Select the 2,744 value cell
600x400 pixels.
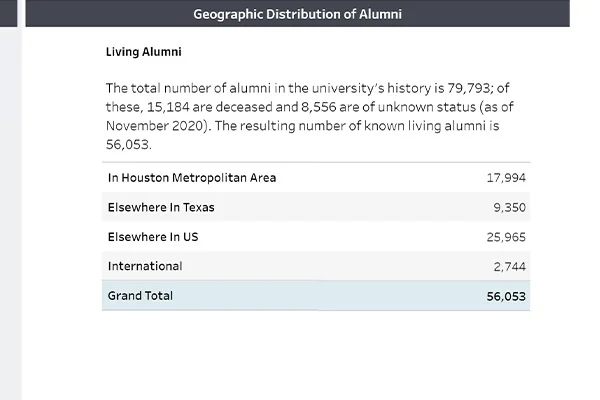(x=510, y=267)
